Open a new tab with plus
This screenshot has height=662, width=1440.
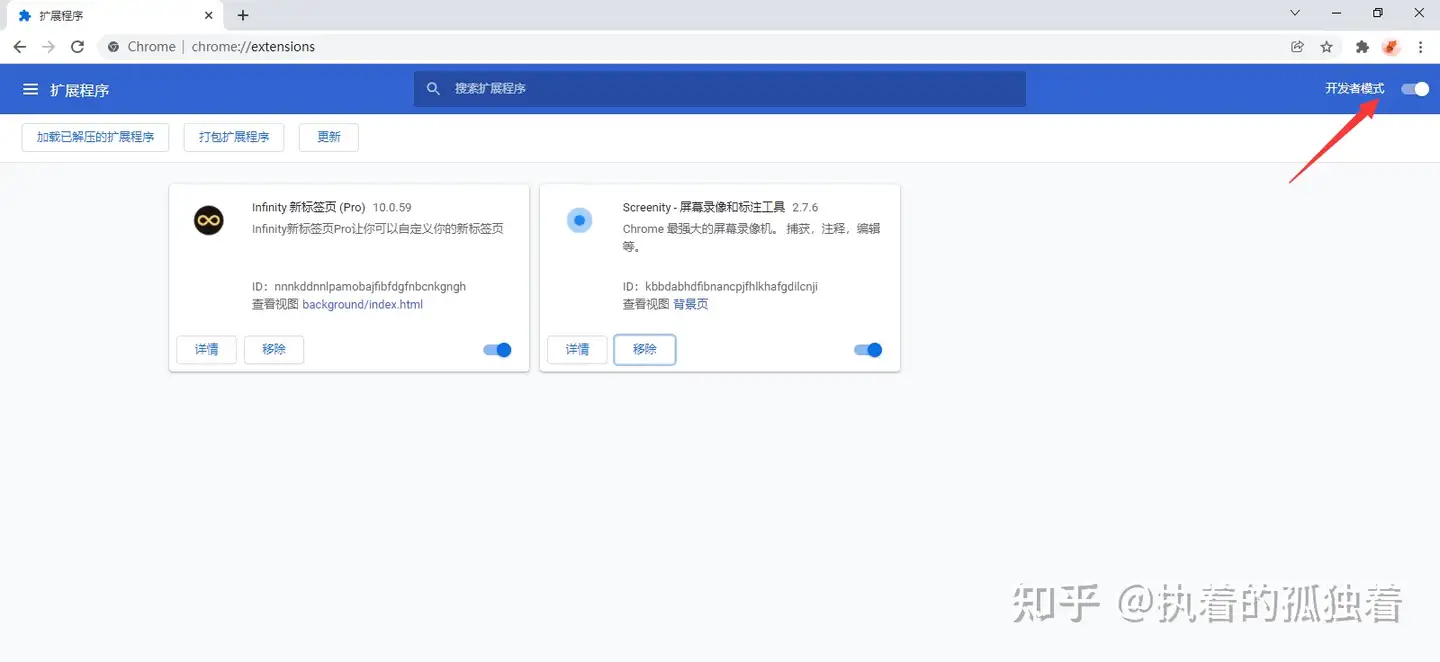243,15
